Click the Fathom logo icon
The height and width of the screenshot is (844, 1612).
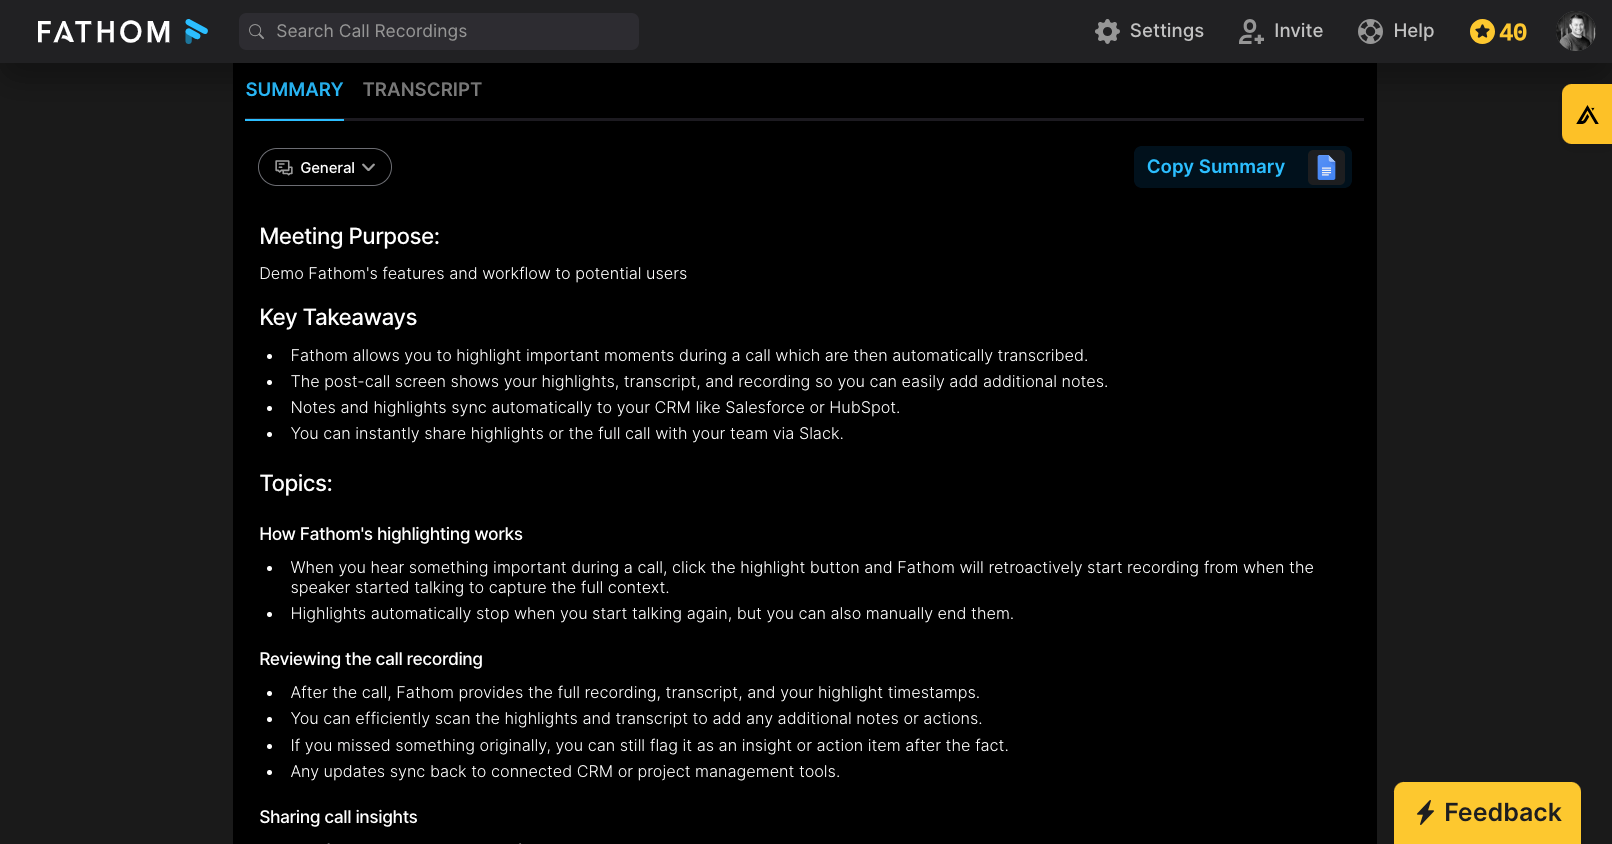196,32
